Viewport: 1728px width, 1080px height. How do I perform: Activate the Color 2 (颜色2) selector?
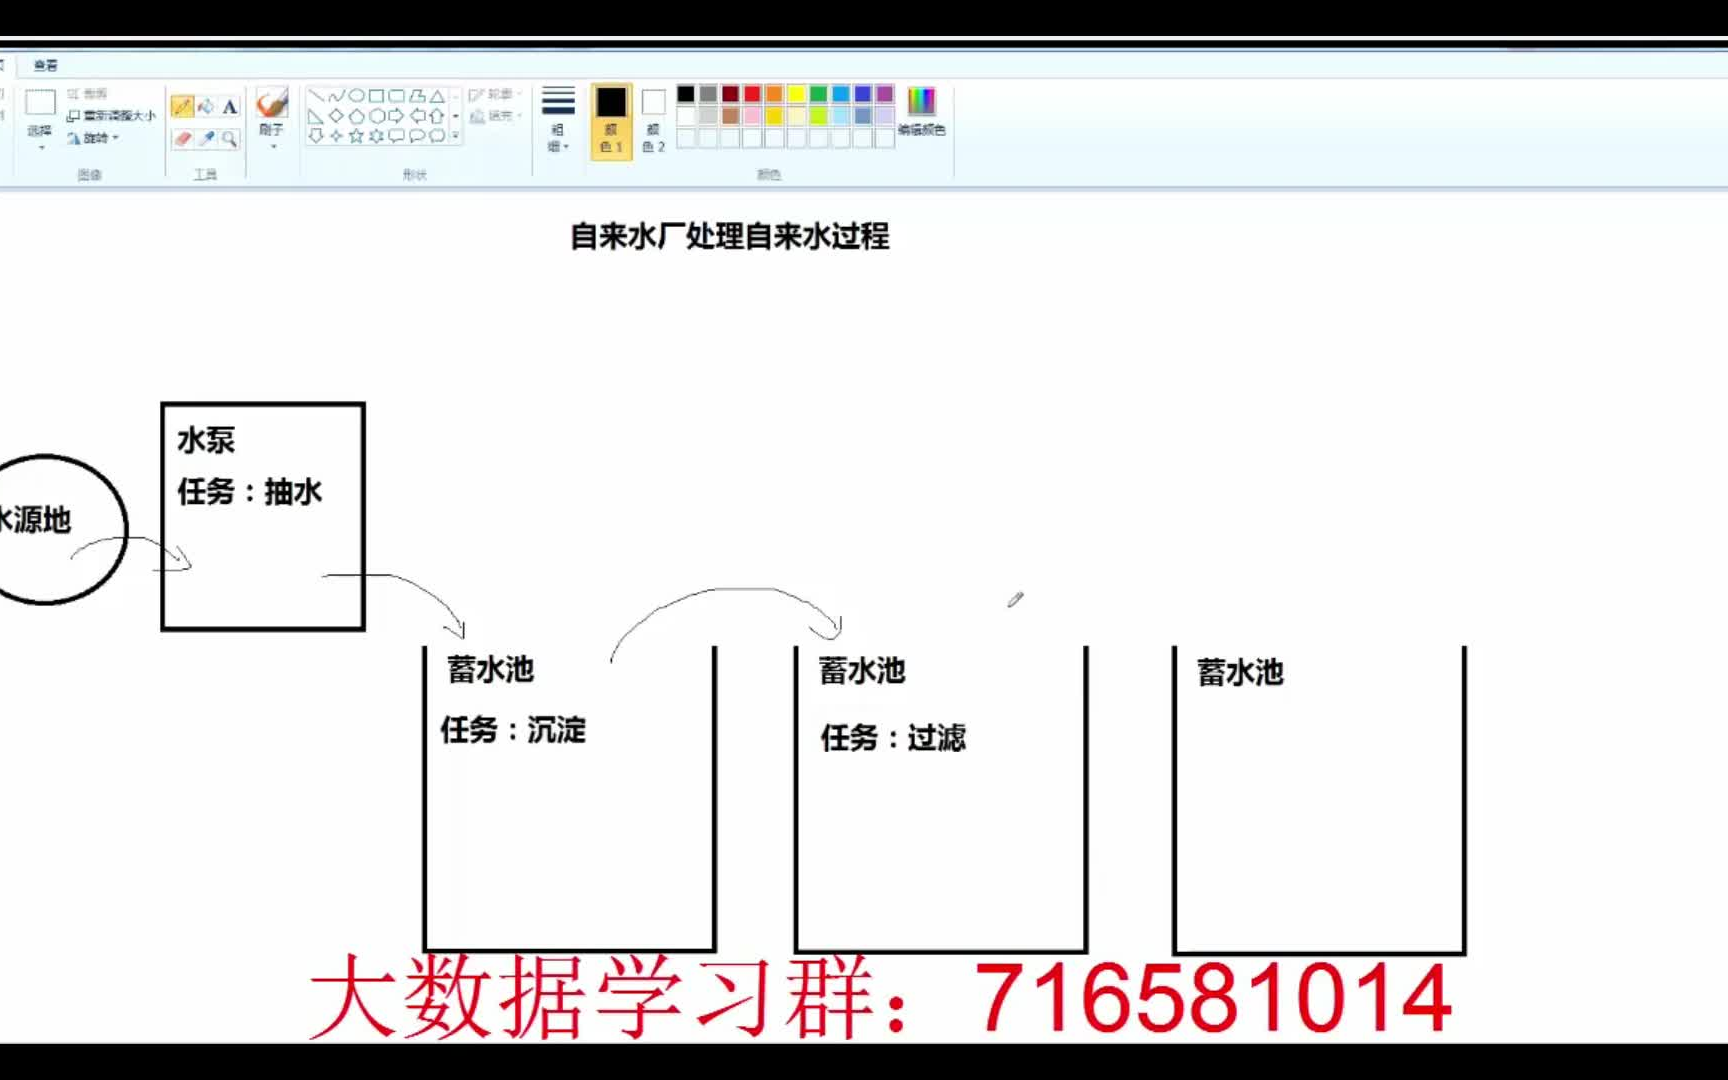click(653, 120)
